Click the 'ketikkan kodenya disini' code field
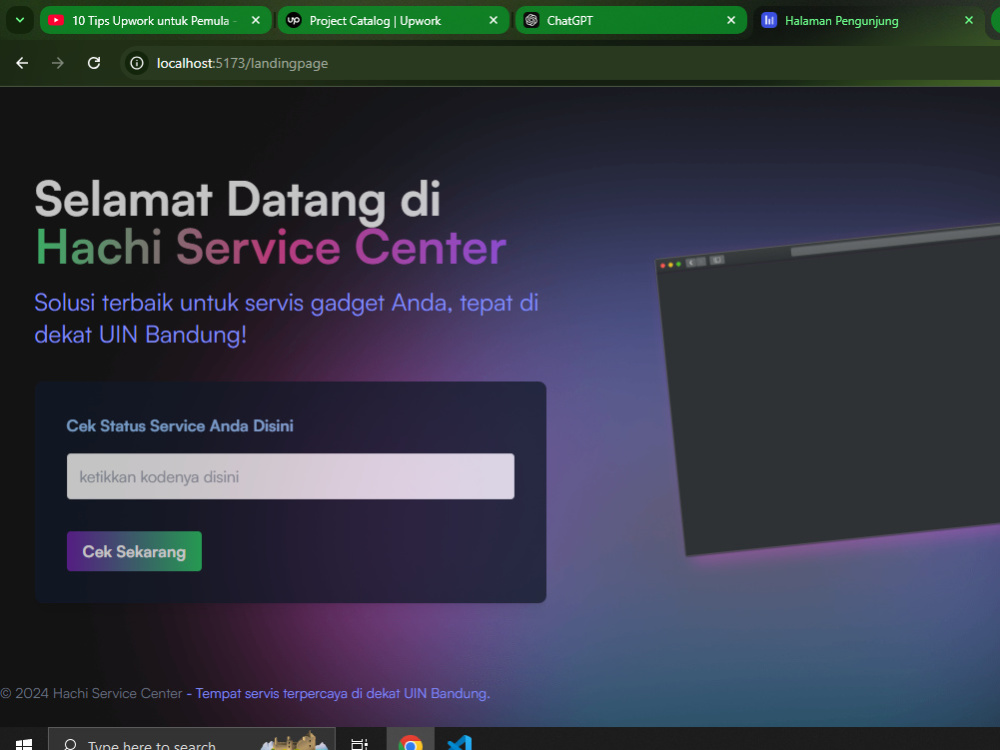The image size is (1000, 750). [290, 476]
